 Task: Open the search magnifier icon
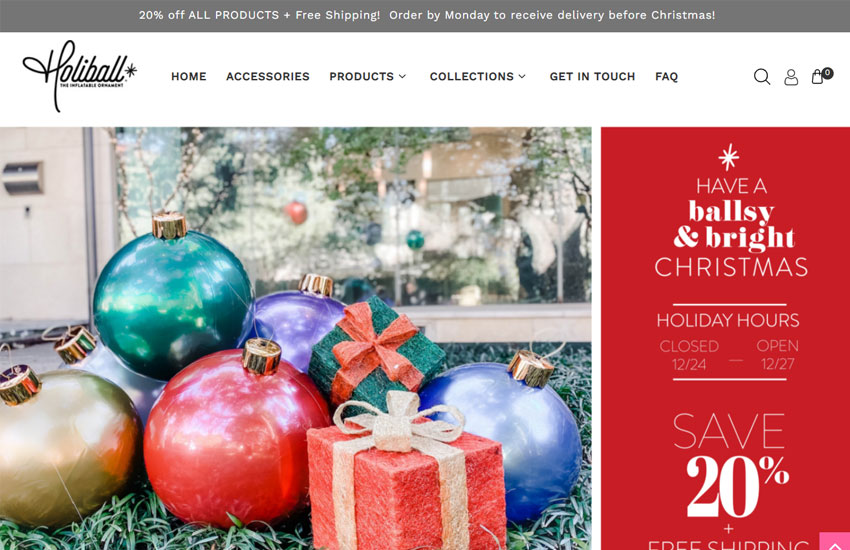click(762, 77)
